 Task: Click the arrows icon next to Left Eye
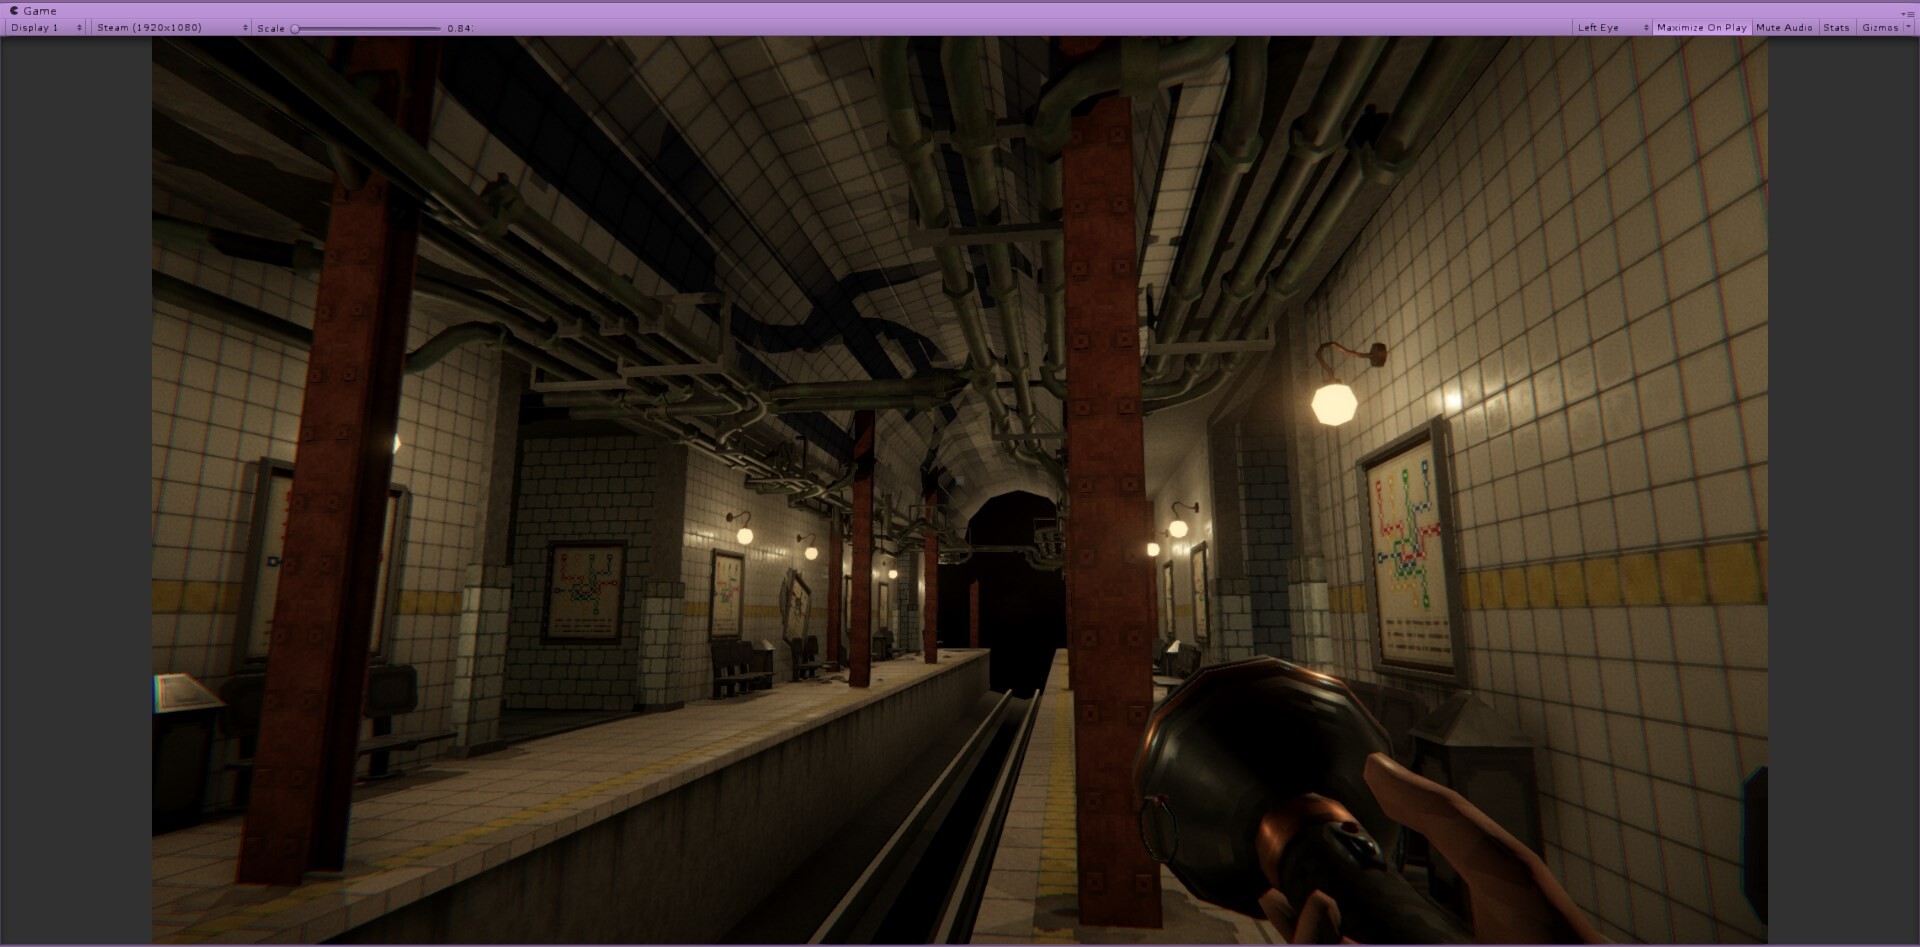1646,27
